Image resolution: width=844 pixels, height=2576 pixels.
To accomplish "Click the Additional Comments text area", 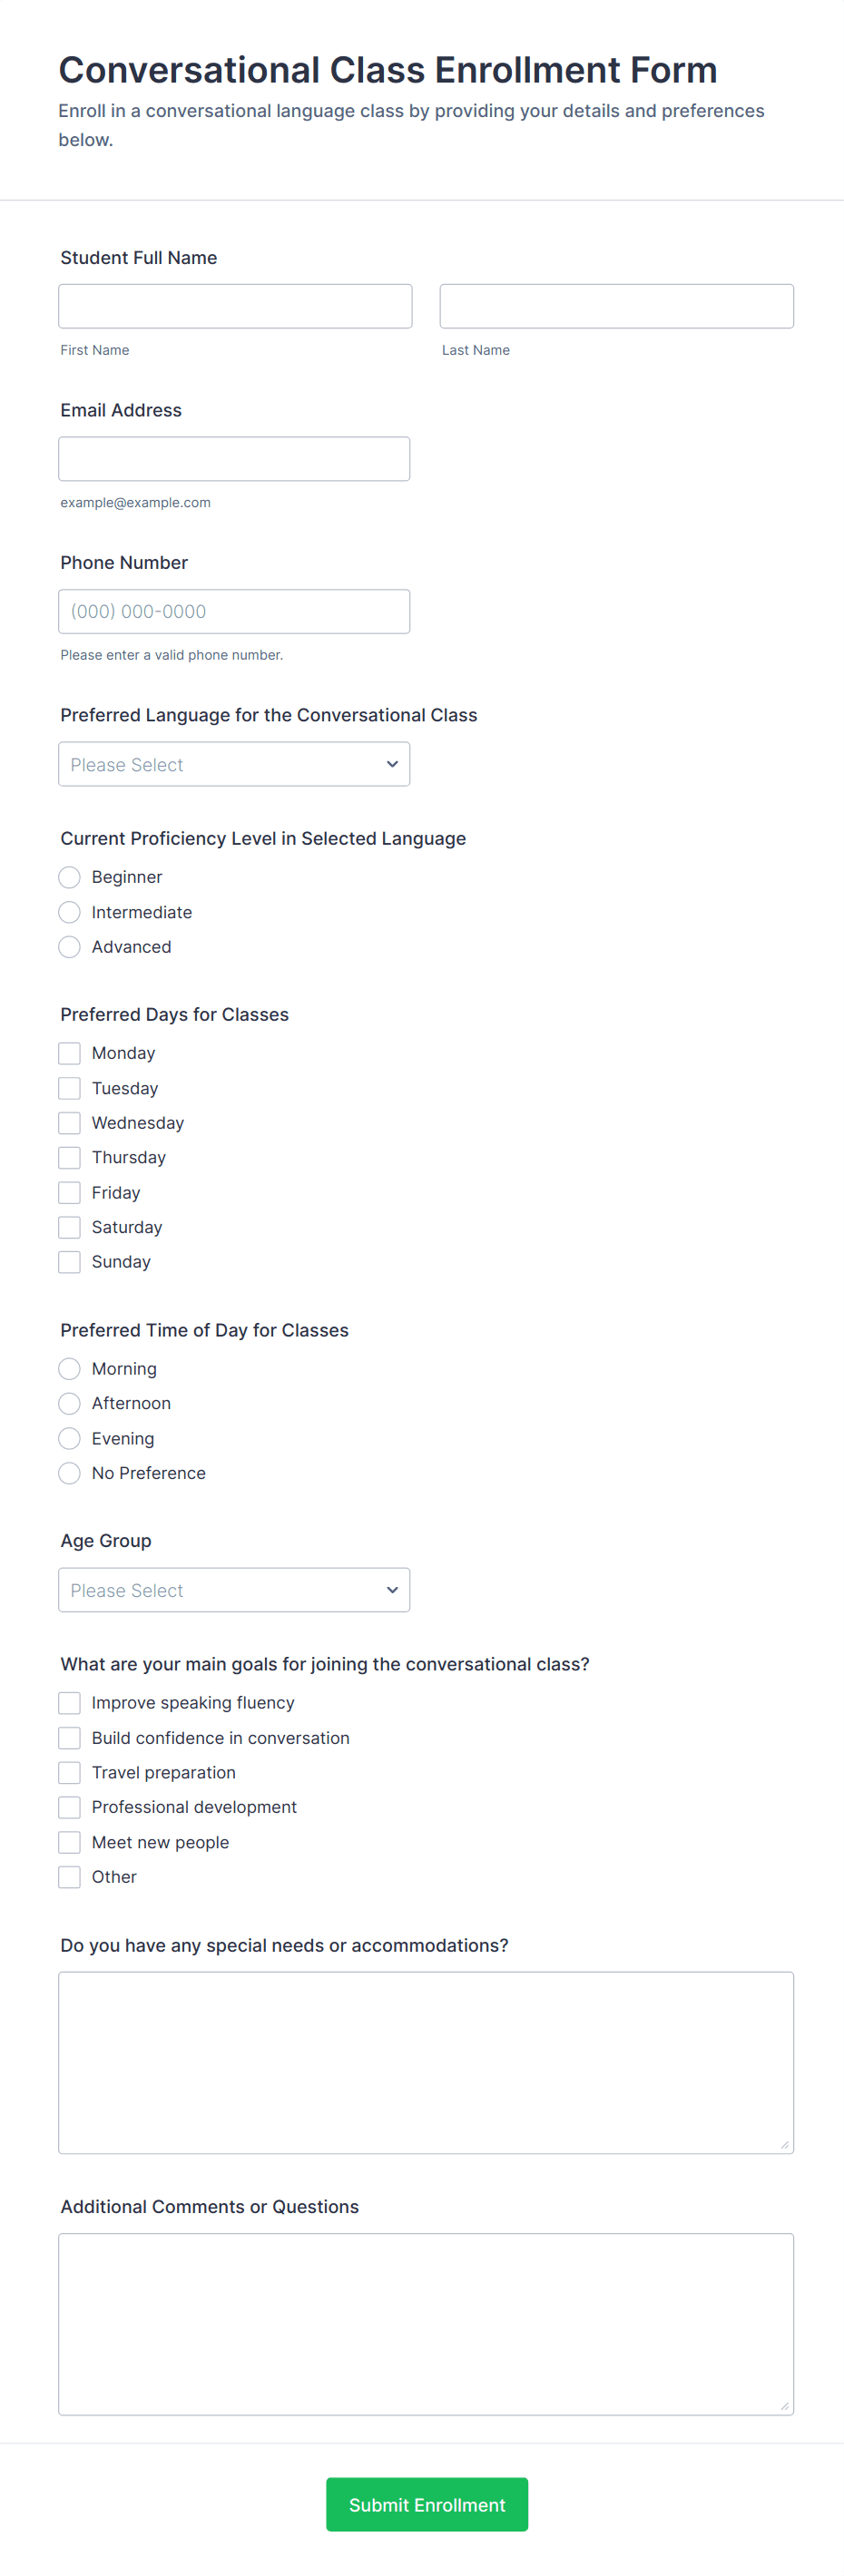I will coord(426,2324).
